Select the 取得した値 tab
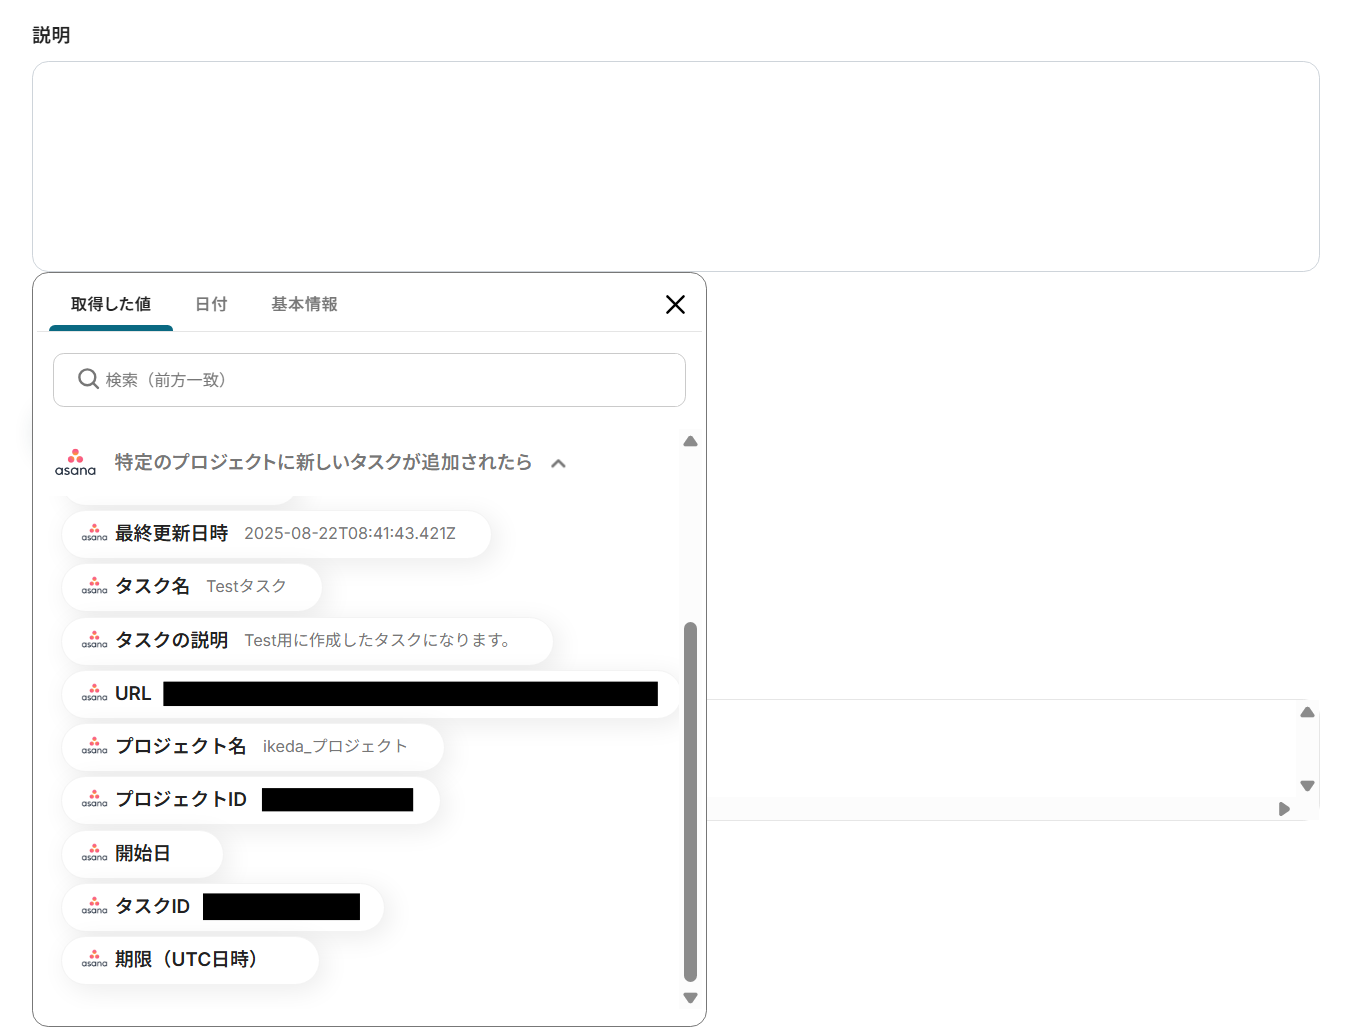Viewport: 1361px width, 1033px height. (x=110, y=304)
